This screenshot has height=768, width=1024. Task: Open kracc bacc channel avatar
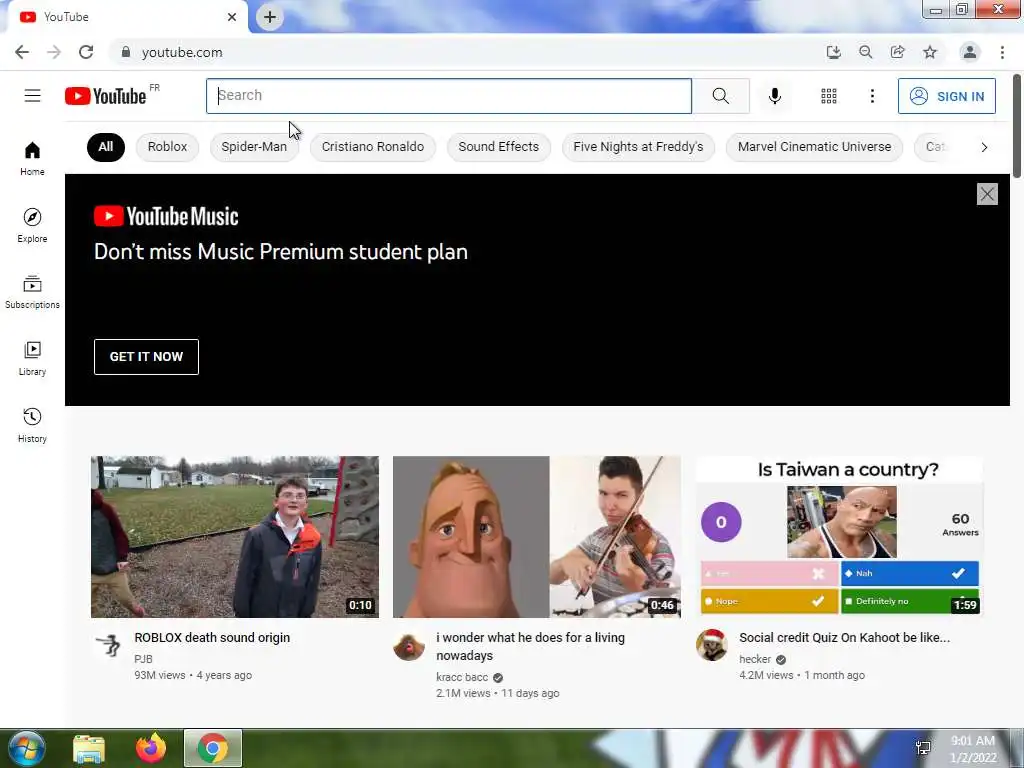pos(409,647)
